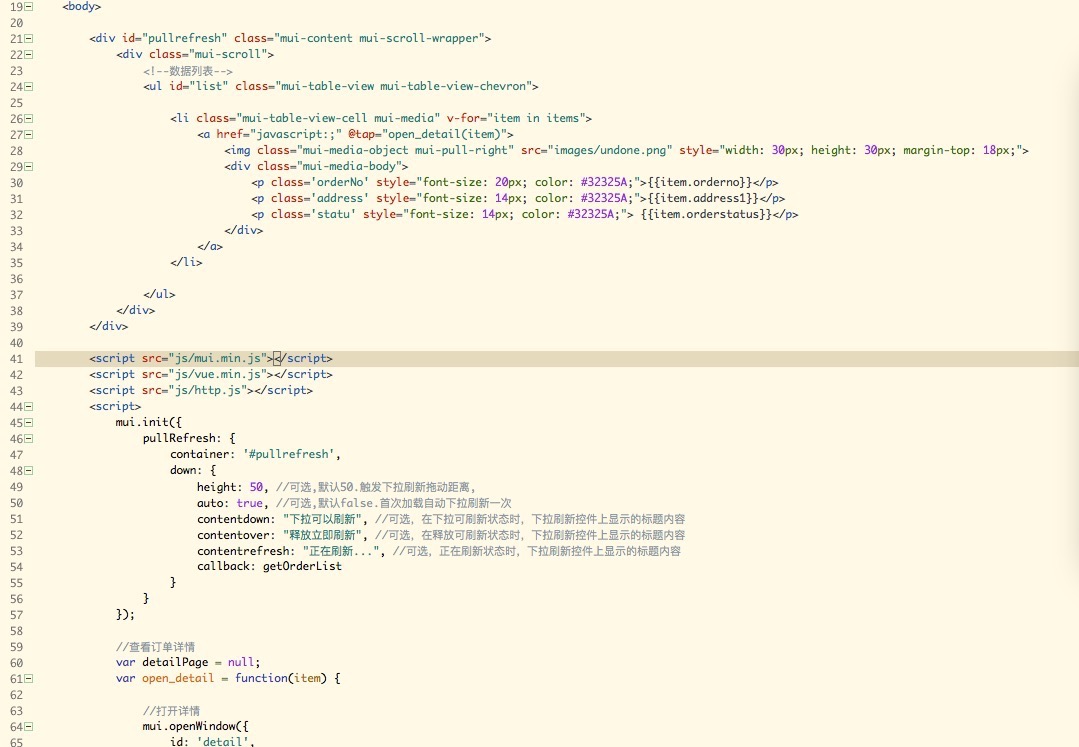
Task: Click the null value on line 60
Action: click(x=242, y=662)
